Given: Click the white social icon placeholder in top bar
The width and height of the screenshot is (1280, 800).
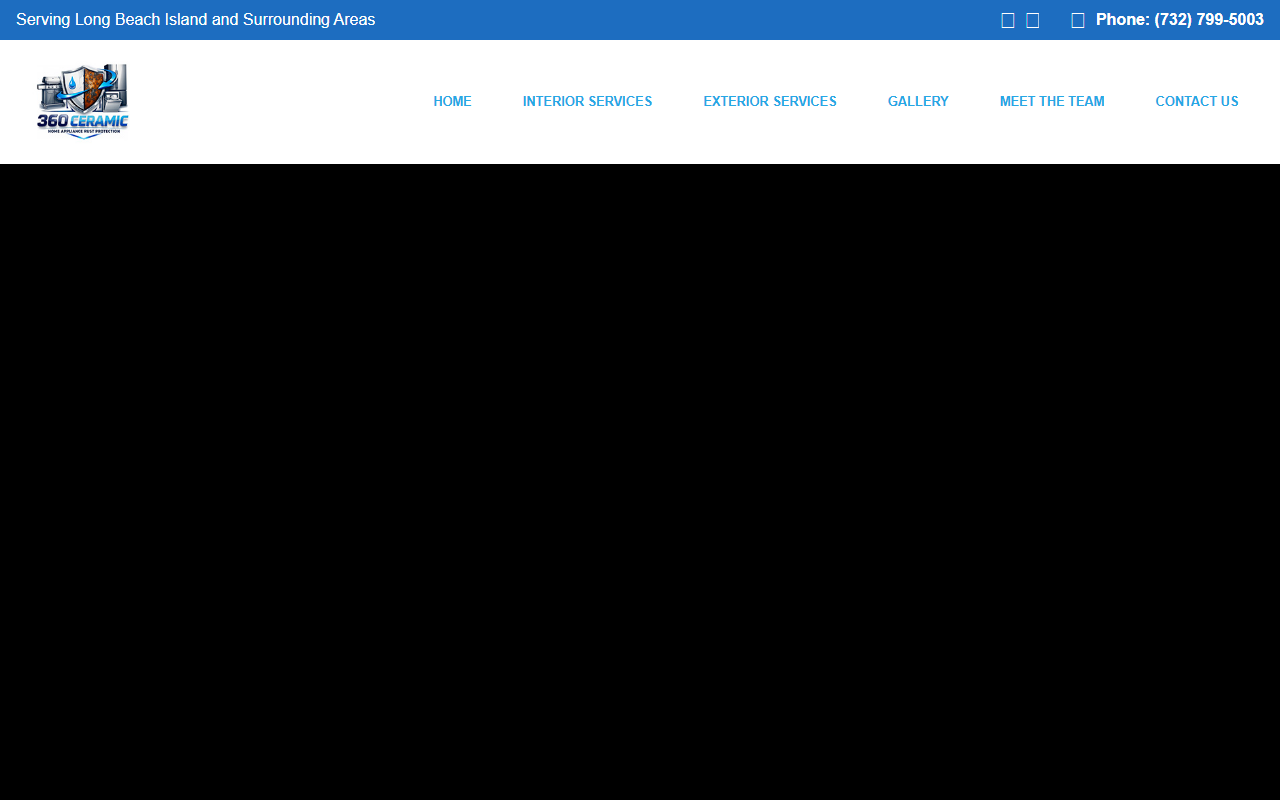Looking at the screenshot, I should [x=1008, y=20].
